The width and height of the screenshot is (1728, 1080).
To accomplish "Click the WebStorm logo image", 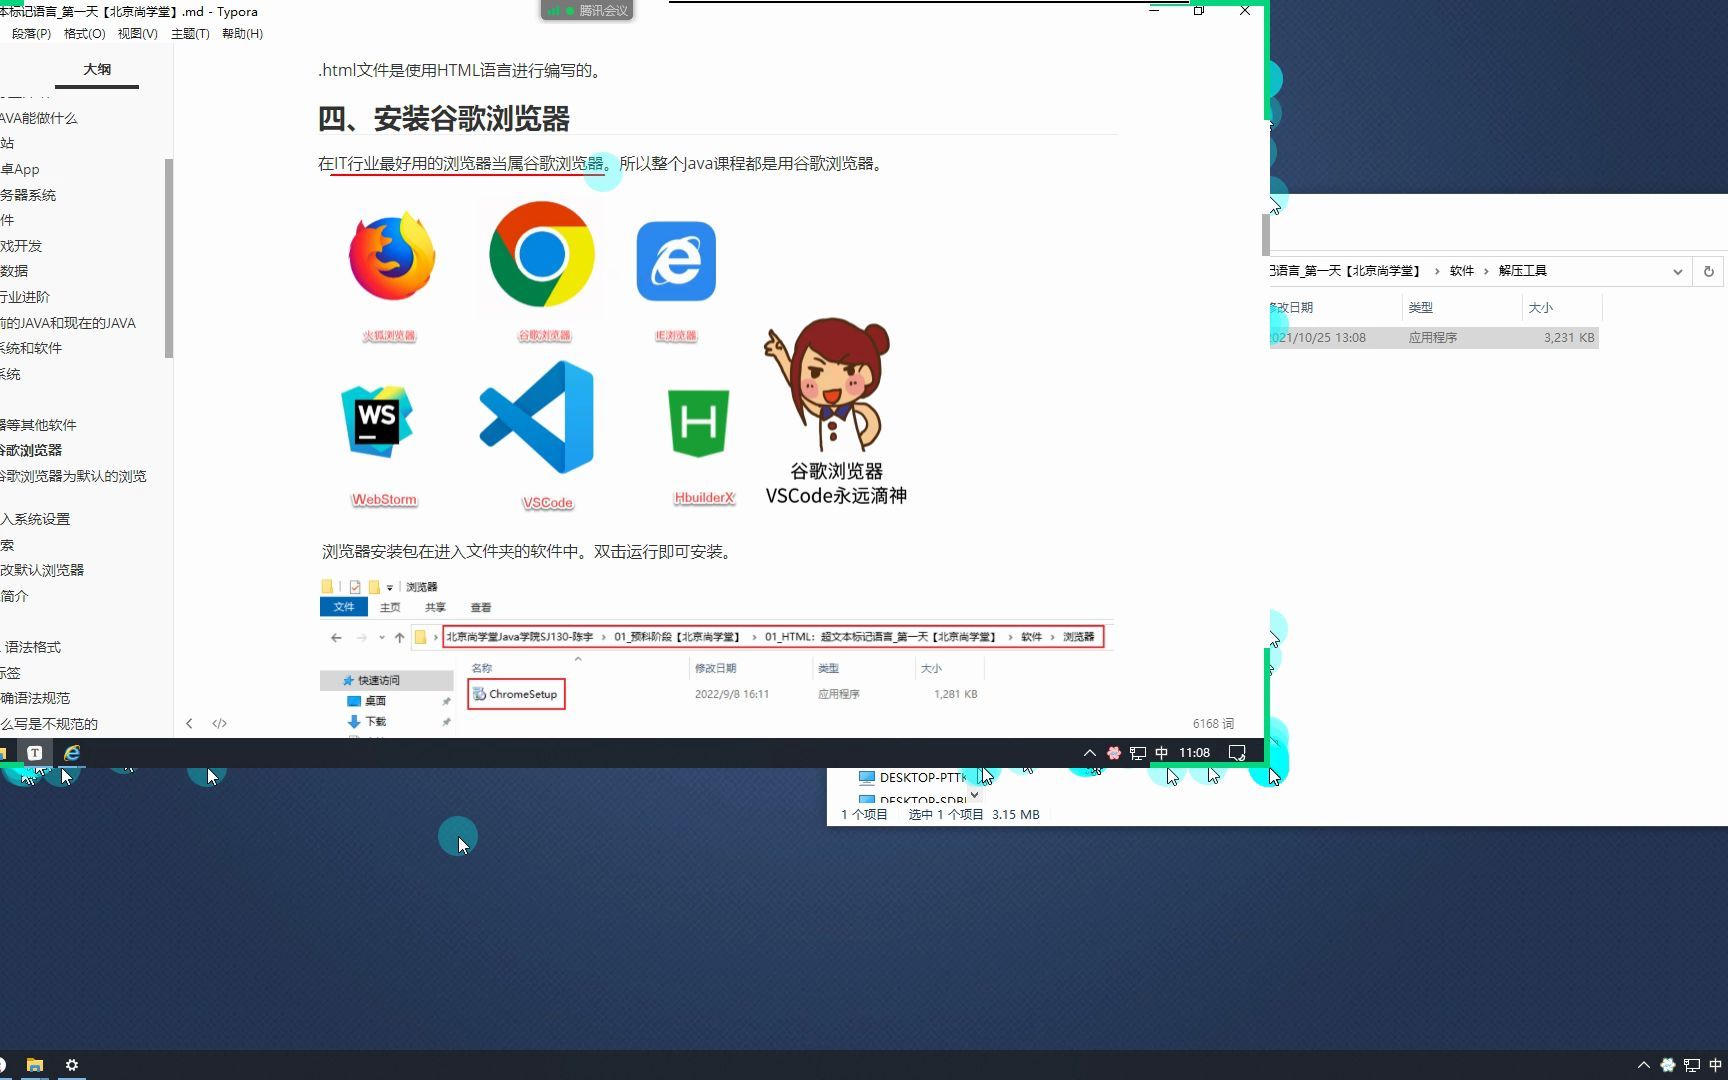I will coord(377,421).
